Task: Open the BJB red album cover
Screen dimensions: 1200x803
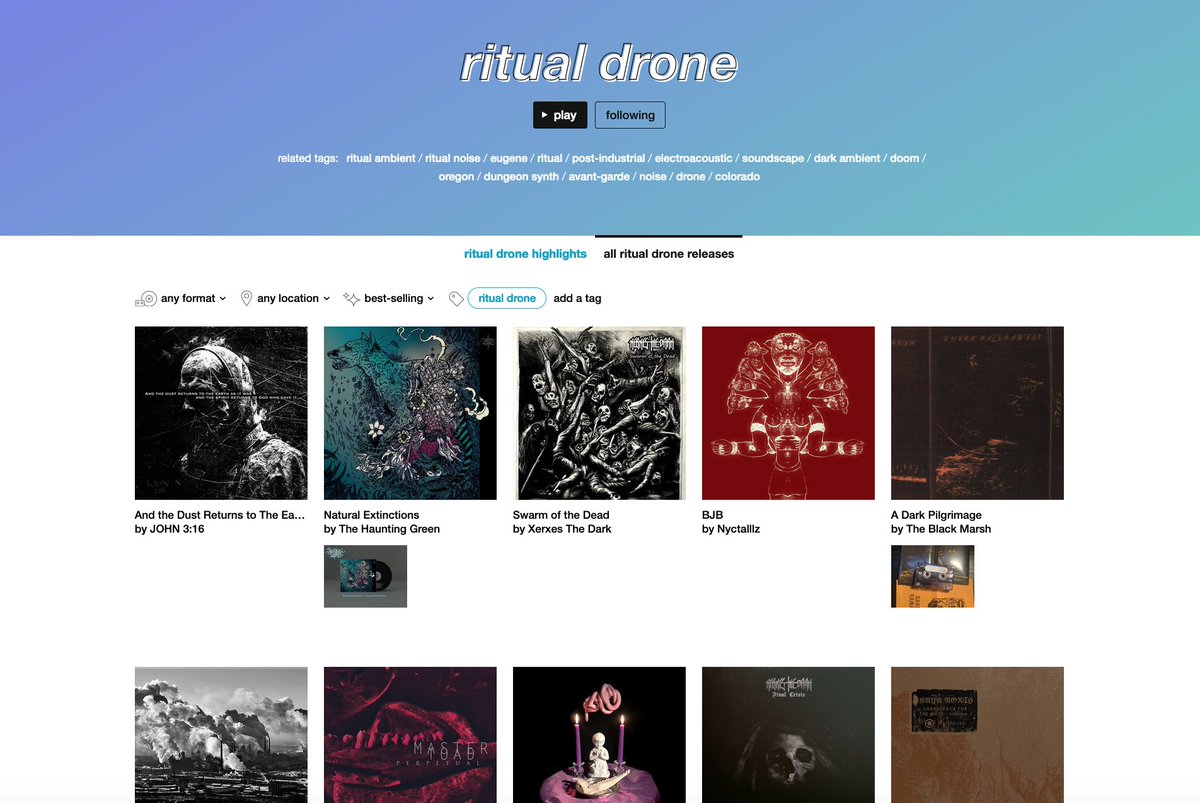Action: point(788,413)
